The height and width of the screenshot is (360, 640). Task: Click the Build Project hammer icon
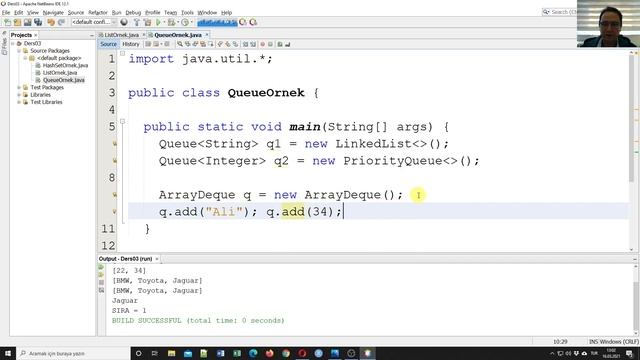[x=137, y=22]
